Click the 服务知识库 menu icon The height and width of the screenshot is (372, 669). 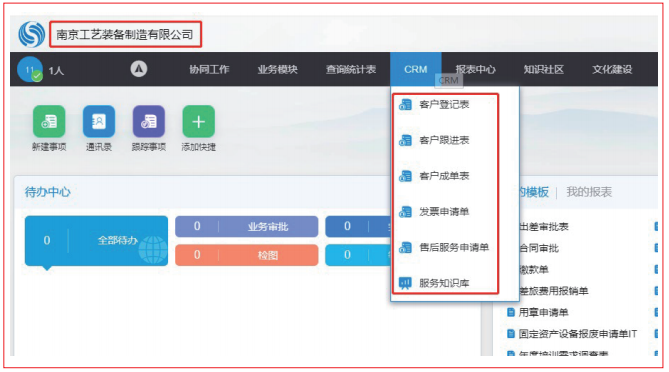click(x=405, y=283)
